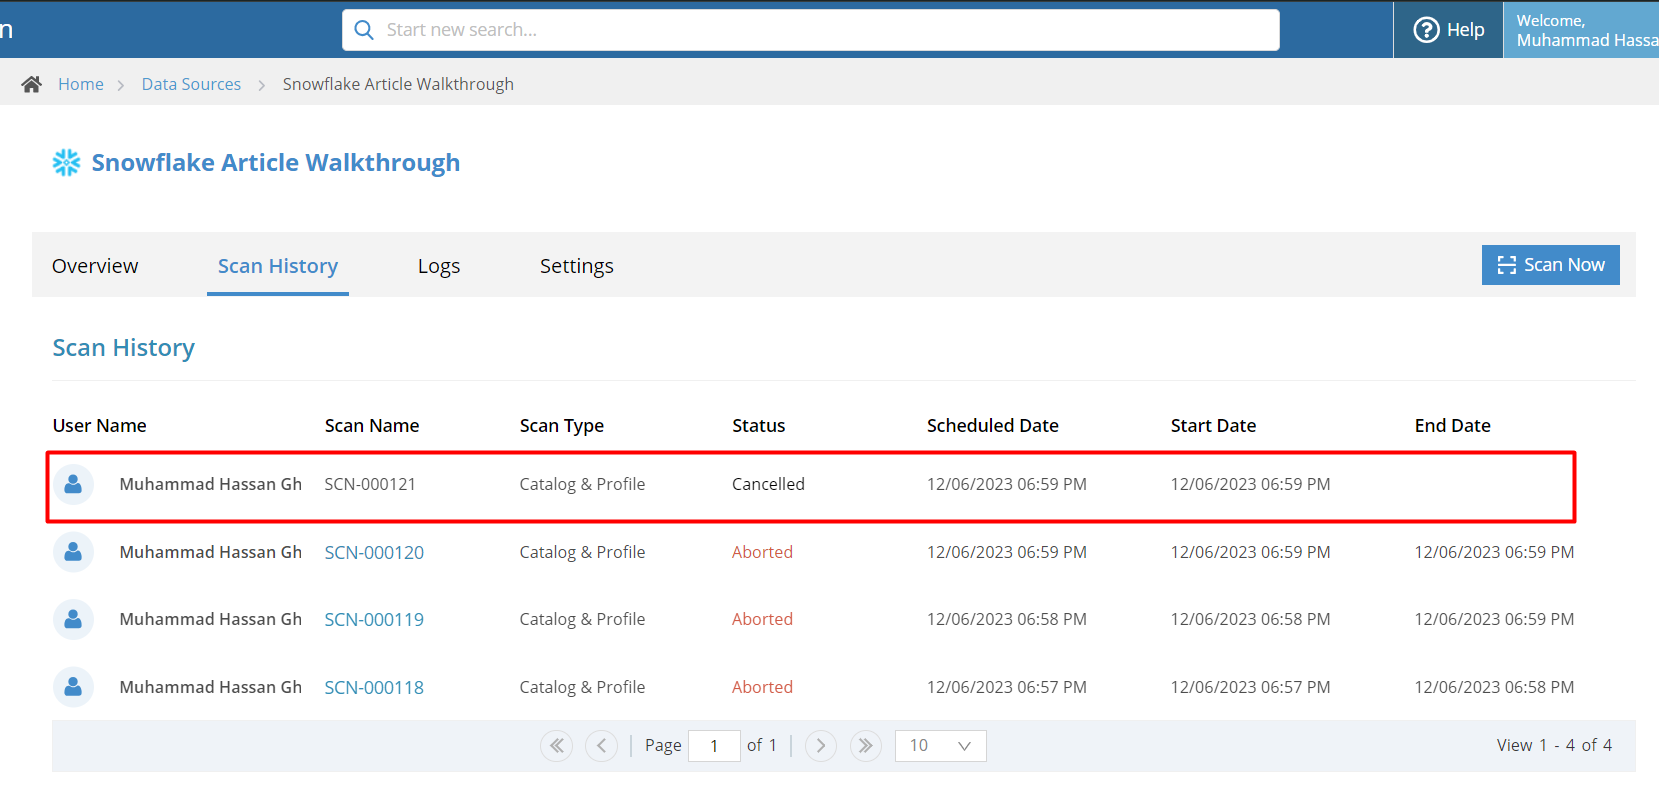Open the Settings tab
The width and height of the screenshot is (1659, 786).
577,266
